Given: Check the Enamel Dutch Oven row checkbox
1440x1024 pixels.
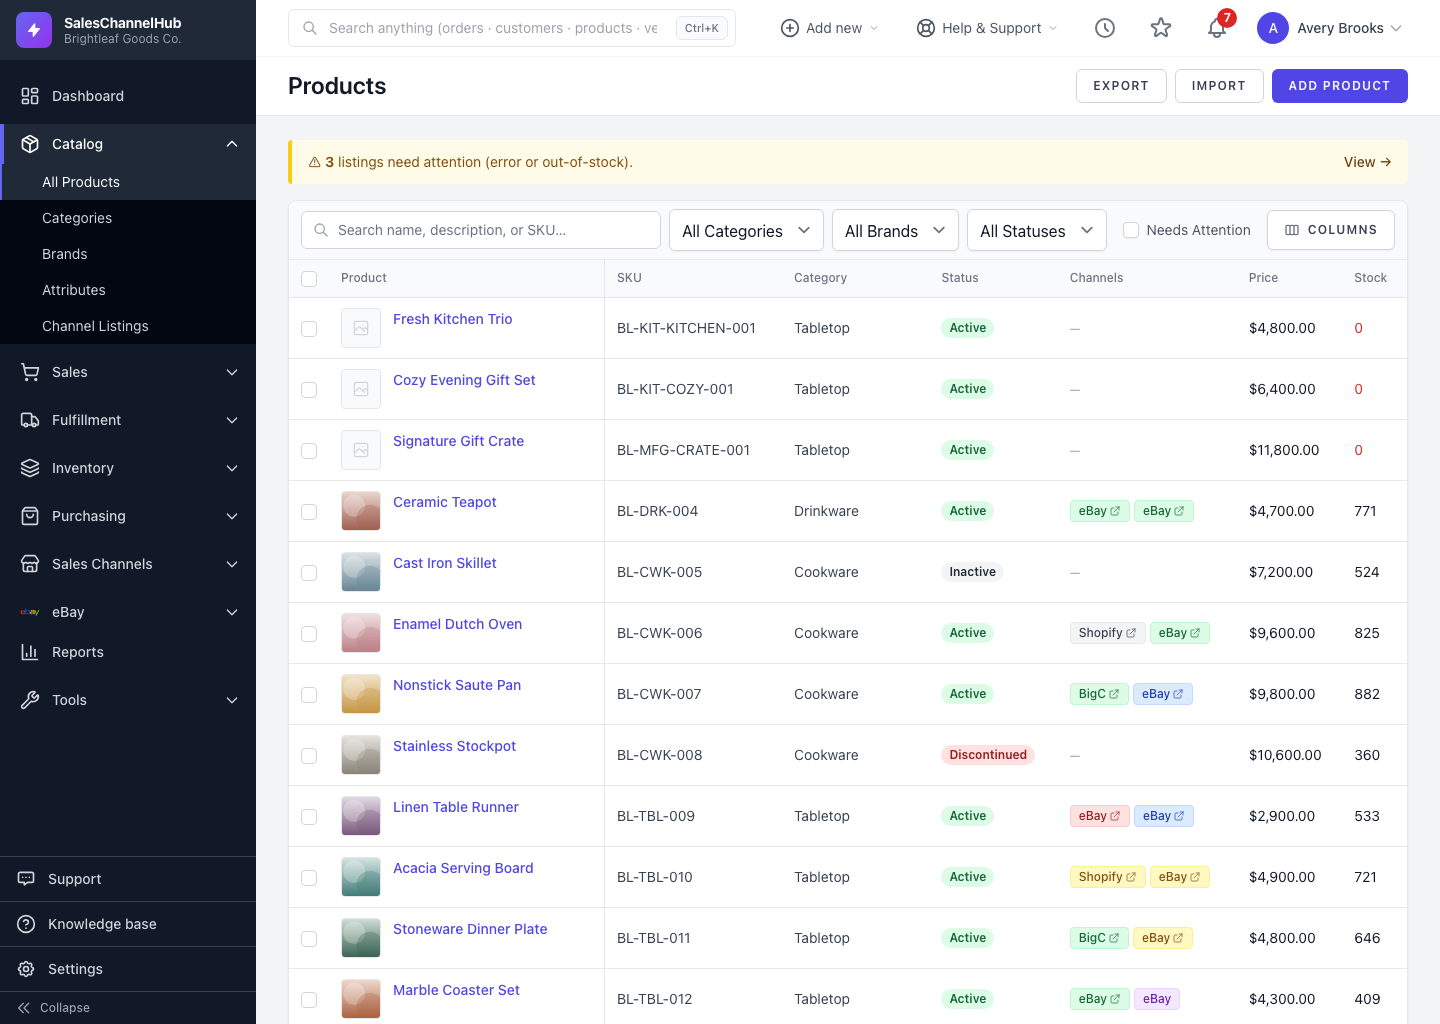Looking at the screenshot, I should 309,634.
